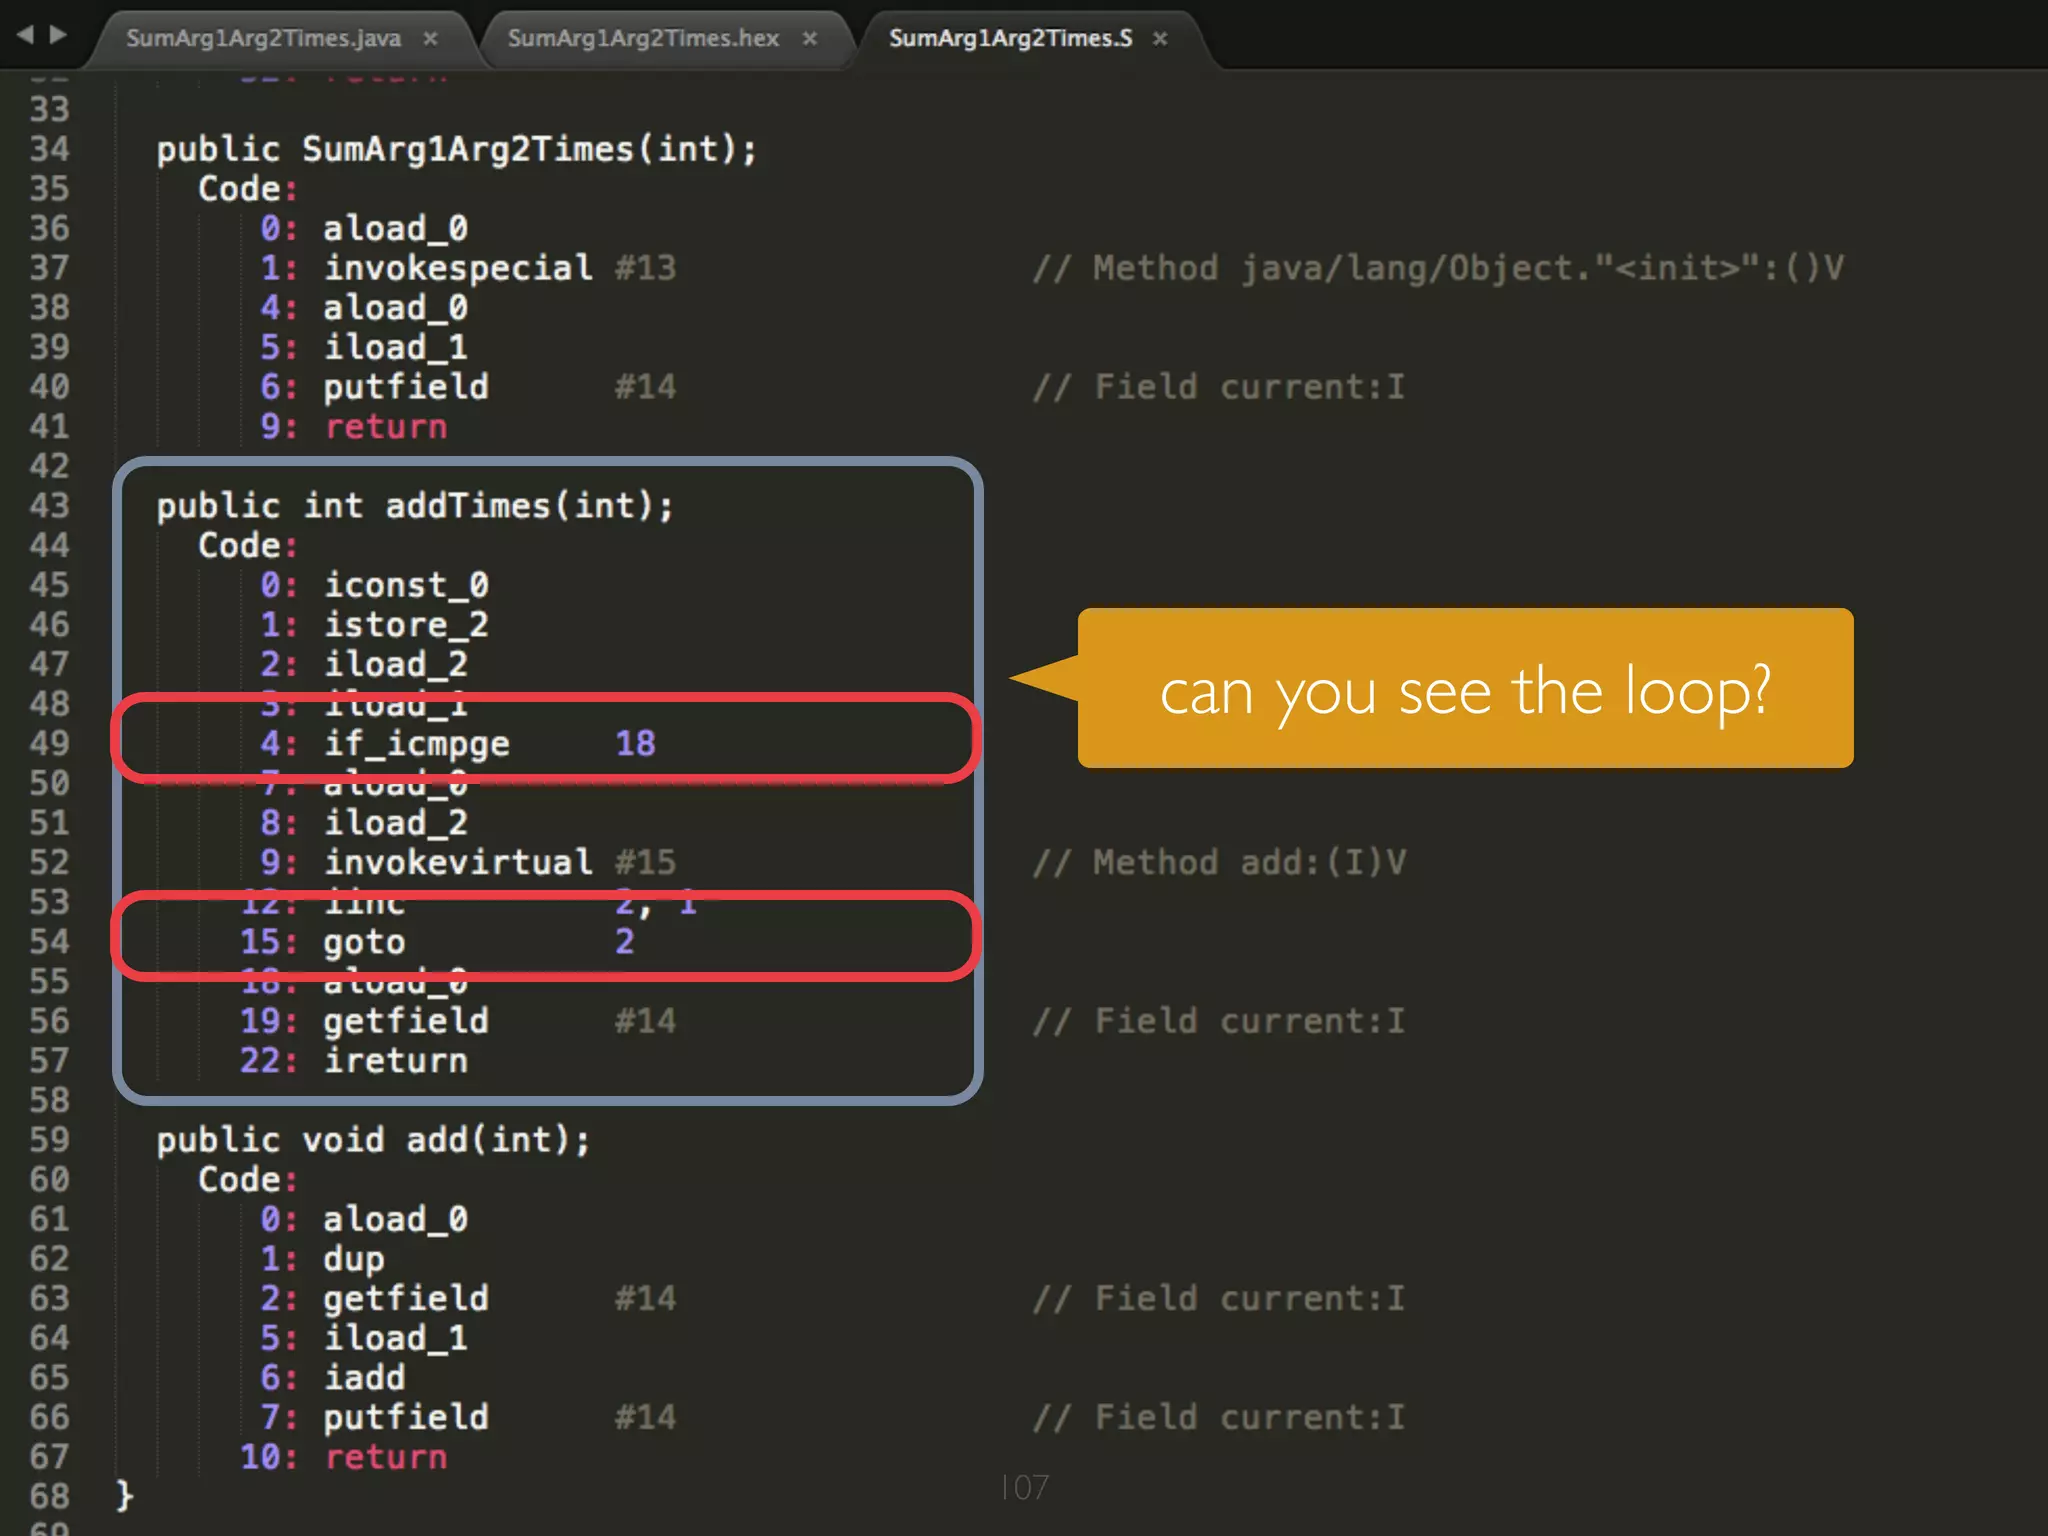Click the left tab navigation arrow

coord(25,35)
